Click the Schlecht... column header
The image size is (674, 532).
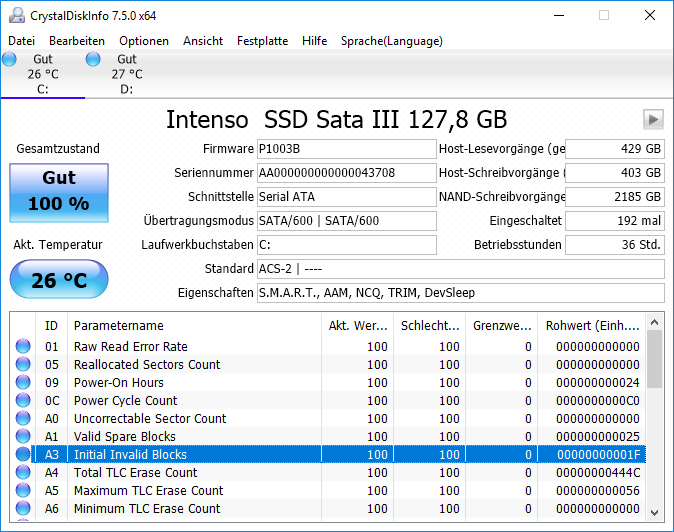(x=430, y=325)
